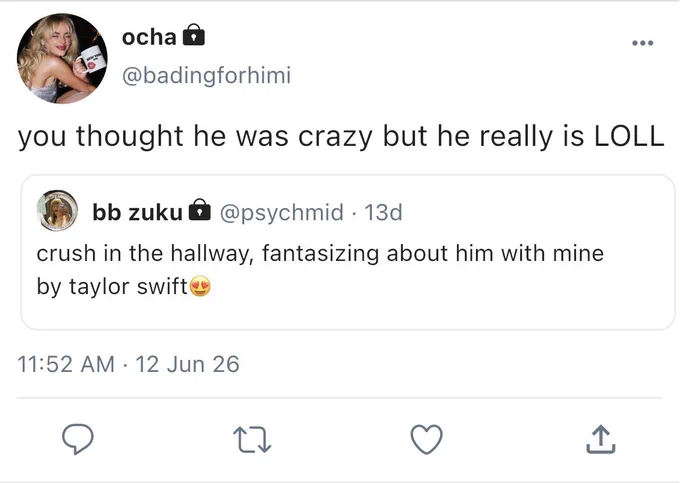The image size is (680, 483).
Task: Click the lock icon next to ocha
Action: click(193, 35)
